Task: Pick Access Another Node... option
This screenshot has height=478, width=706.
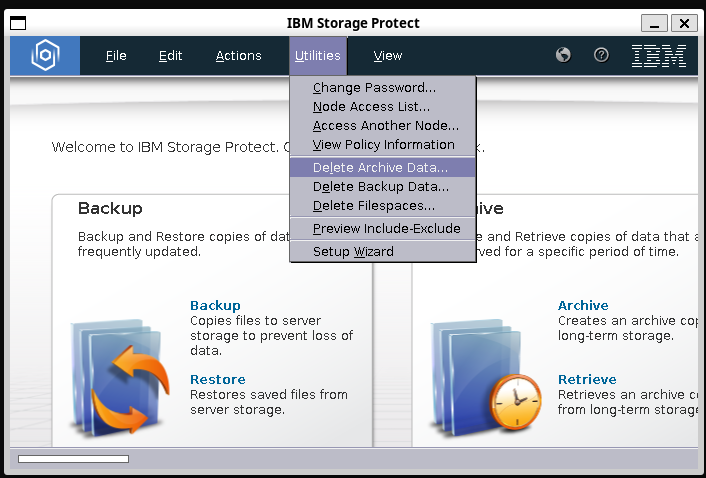Action: click(x=383, y=126)
